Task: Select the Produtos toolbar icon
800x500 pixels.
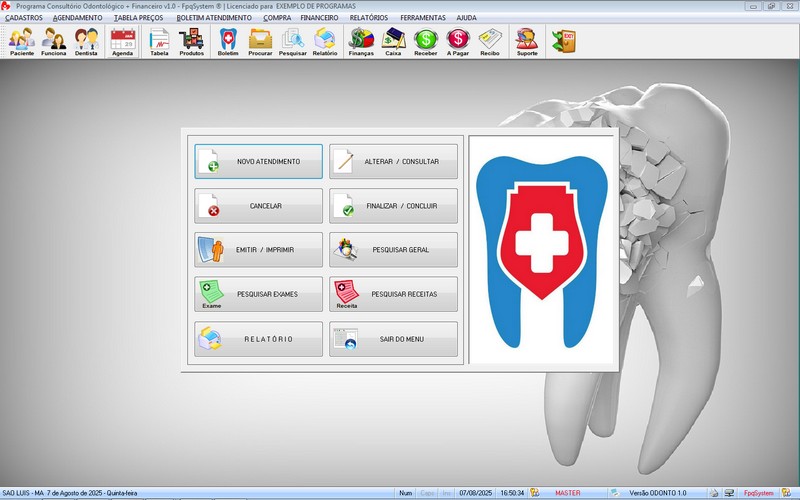Action: [x=191, y=42]
